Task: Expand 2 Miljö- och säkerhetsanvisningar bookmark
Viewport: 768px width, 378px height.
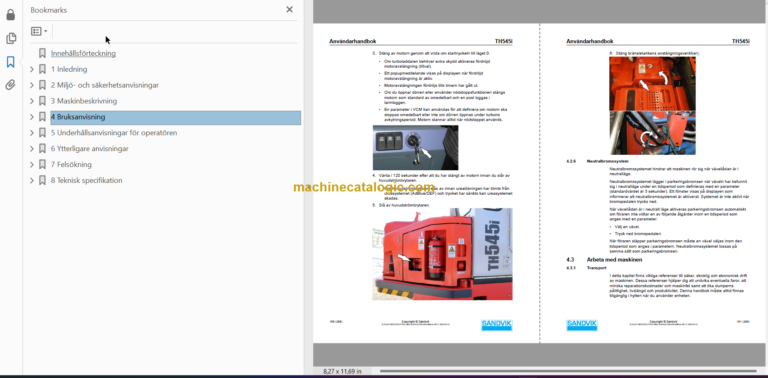Action: [32, 85]
